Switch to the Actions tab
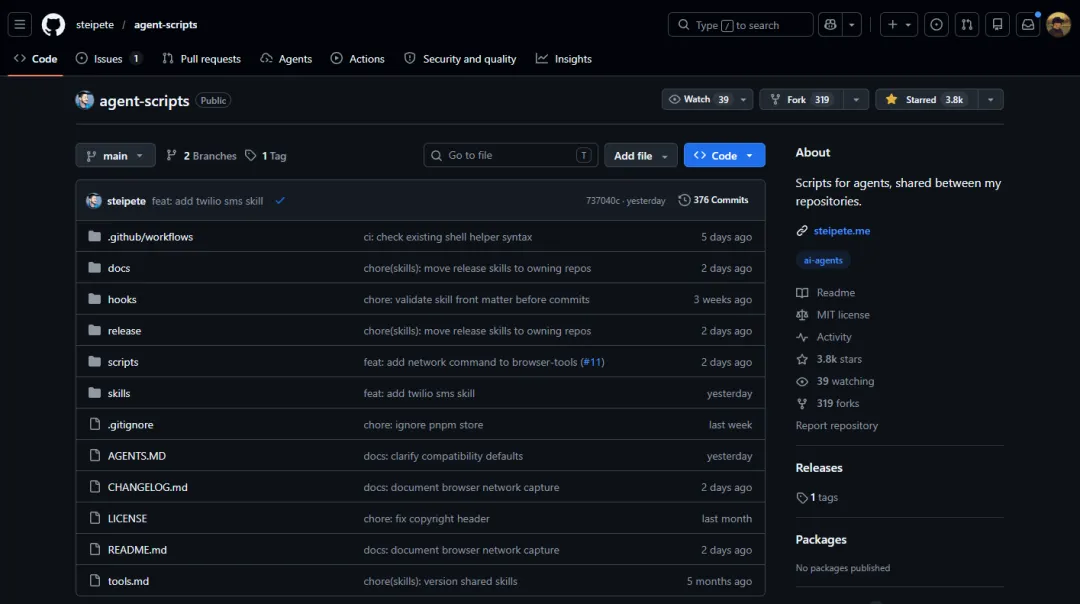 coord(357,59)
